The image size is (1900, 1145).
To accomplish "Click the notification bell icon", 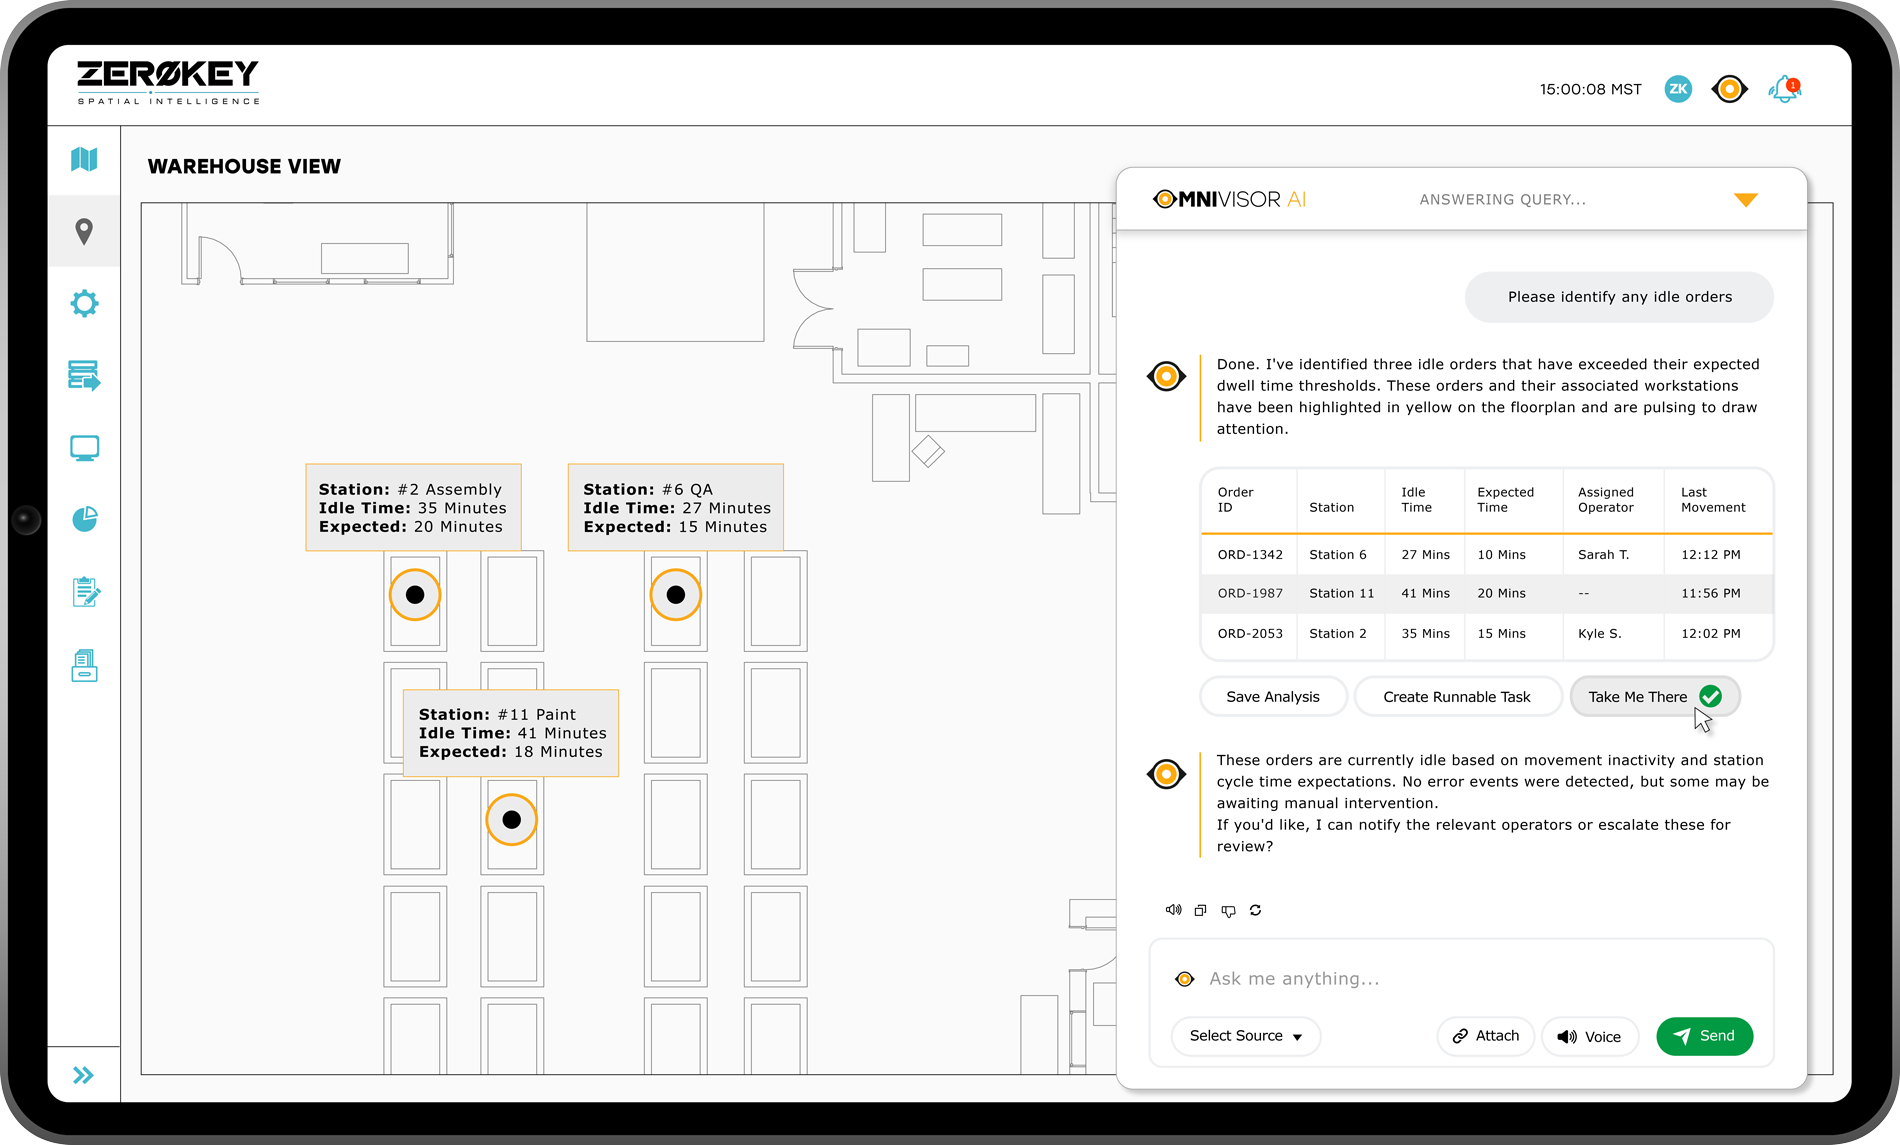I will [x=1784, y=89].
